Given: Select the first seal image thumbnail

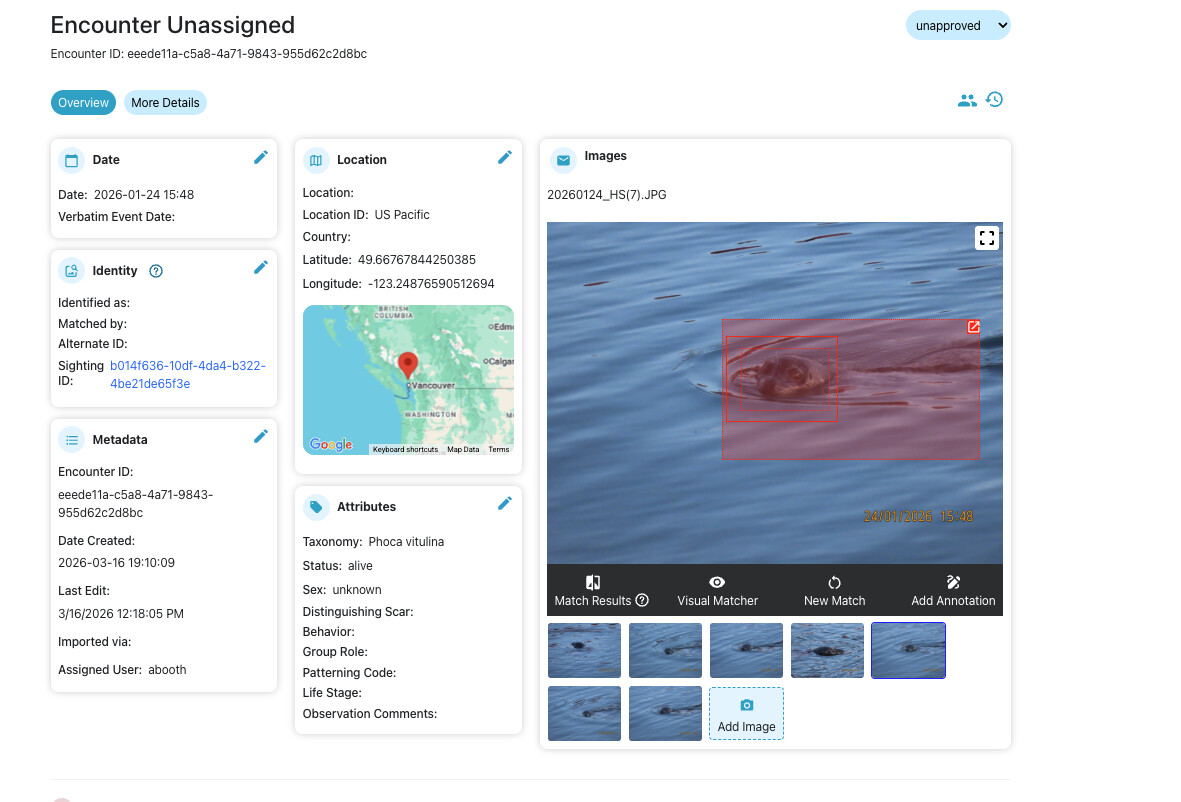Looking at the screenshot, I should 584,650.
